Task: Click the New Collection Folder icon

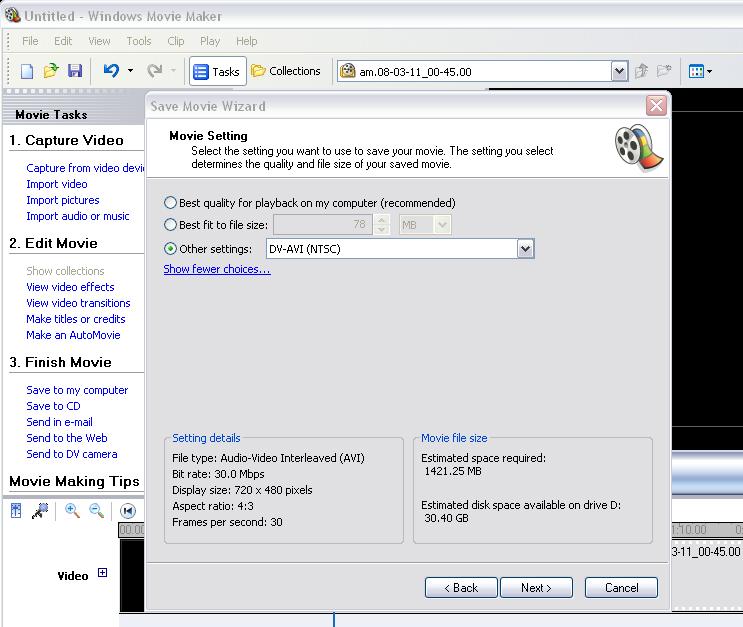Action: (664, 71)
